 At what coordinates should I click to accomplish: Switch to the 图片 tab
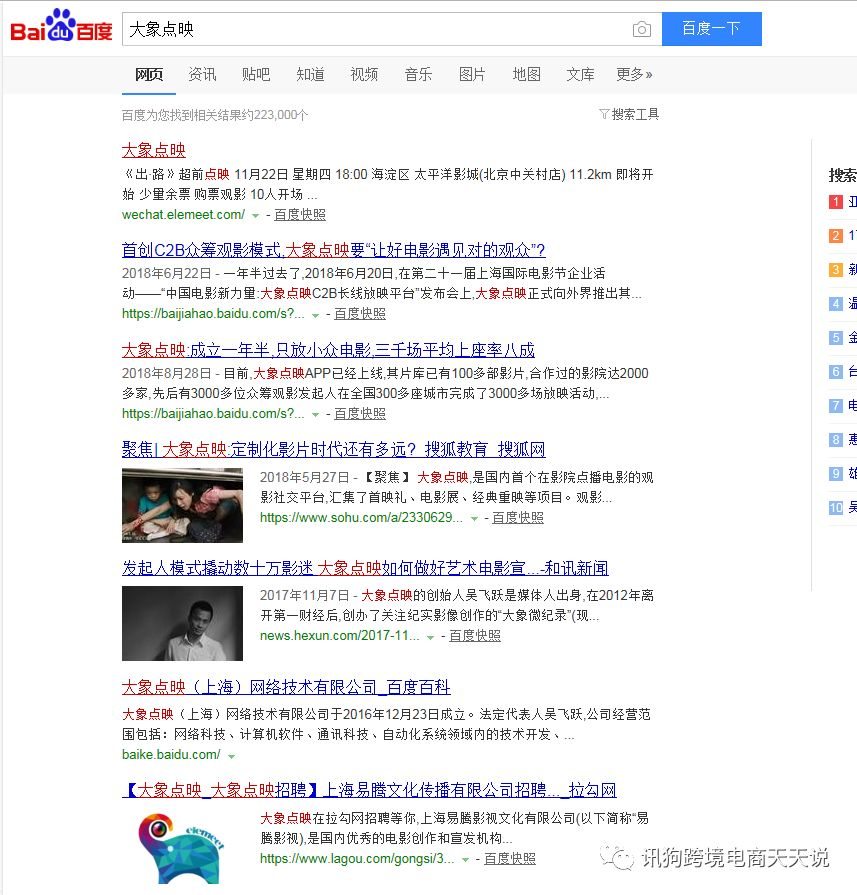[x=472, y=74]
